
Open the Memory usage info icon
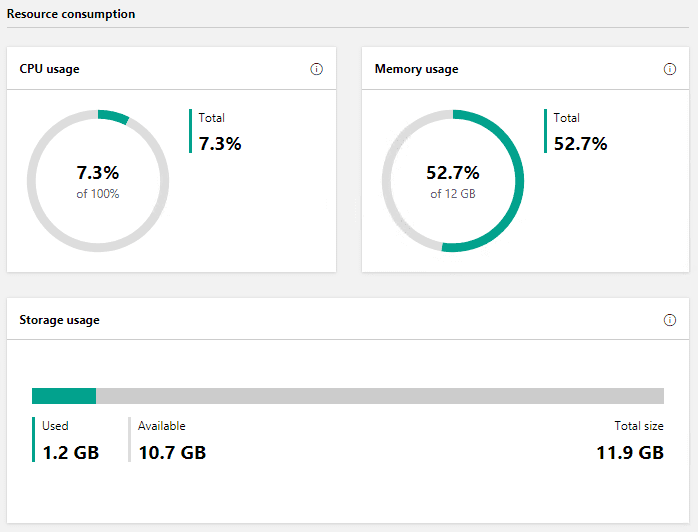click(670, 69)
